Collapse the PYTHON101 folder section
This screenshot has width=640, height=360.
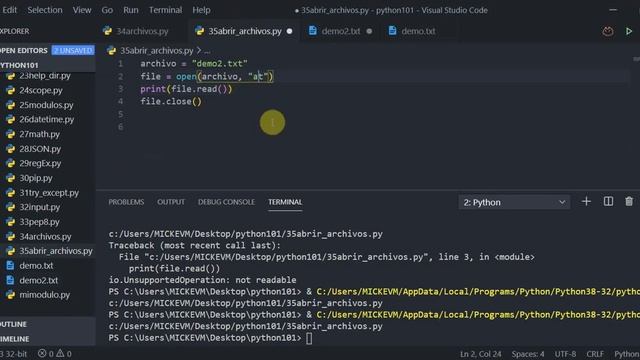coord(48,65)
